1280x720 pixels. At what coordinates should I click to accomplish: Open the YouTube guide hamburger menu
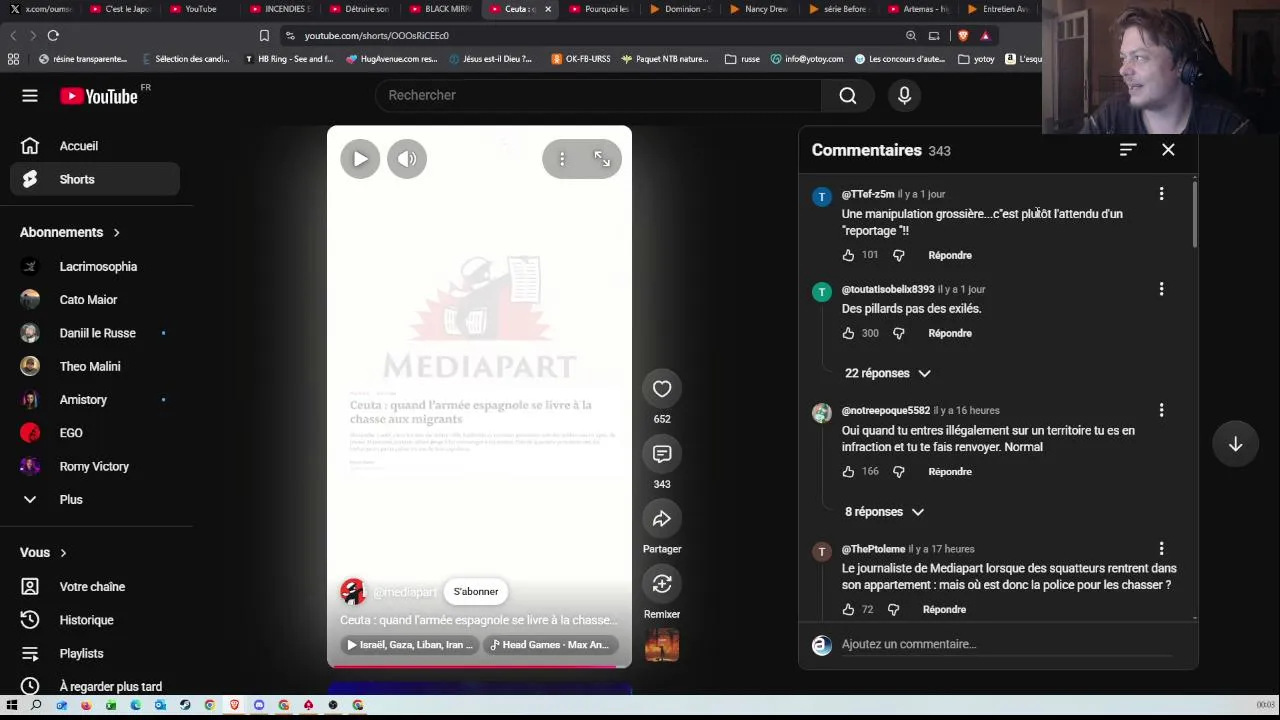click(x=30, y=96)
